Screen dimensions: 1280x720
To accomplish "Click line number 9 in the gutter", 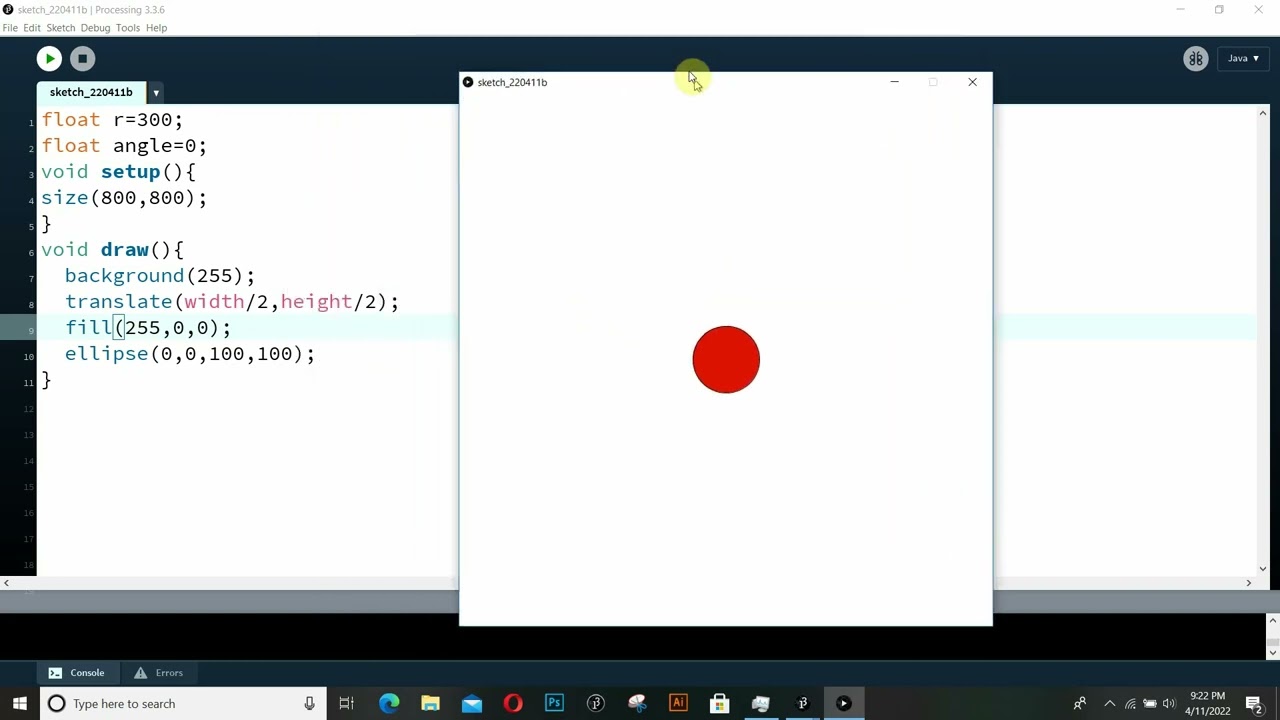I will 31,330.
